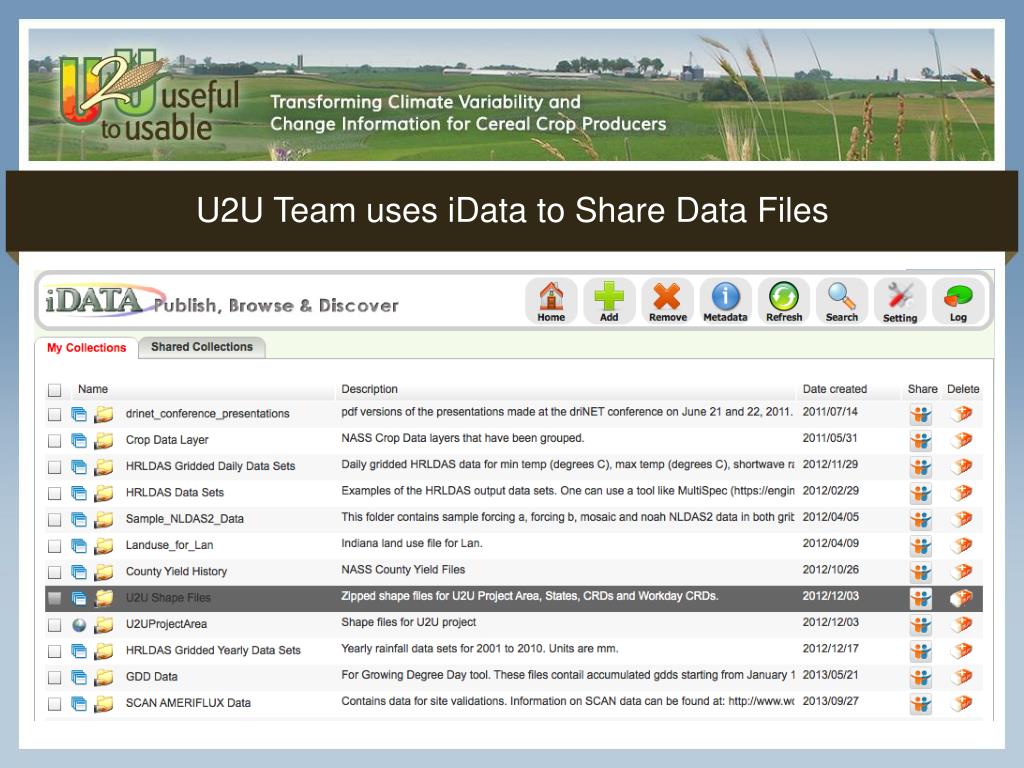Sort by the Date created column
This screenshot has width=1024, height=768.
coord(835,389)
